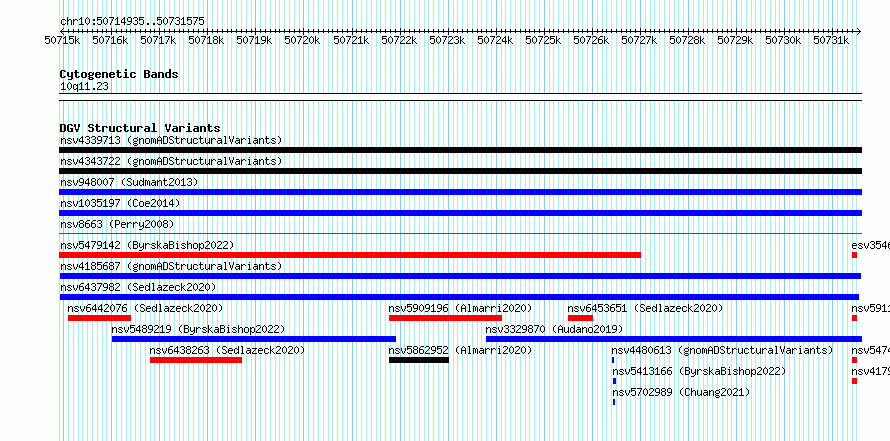Click the 50727k ruler tick label
The height and width of the screenshot is (441, 890).
click(639, 40)
